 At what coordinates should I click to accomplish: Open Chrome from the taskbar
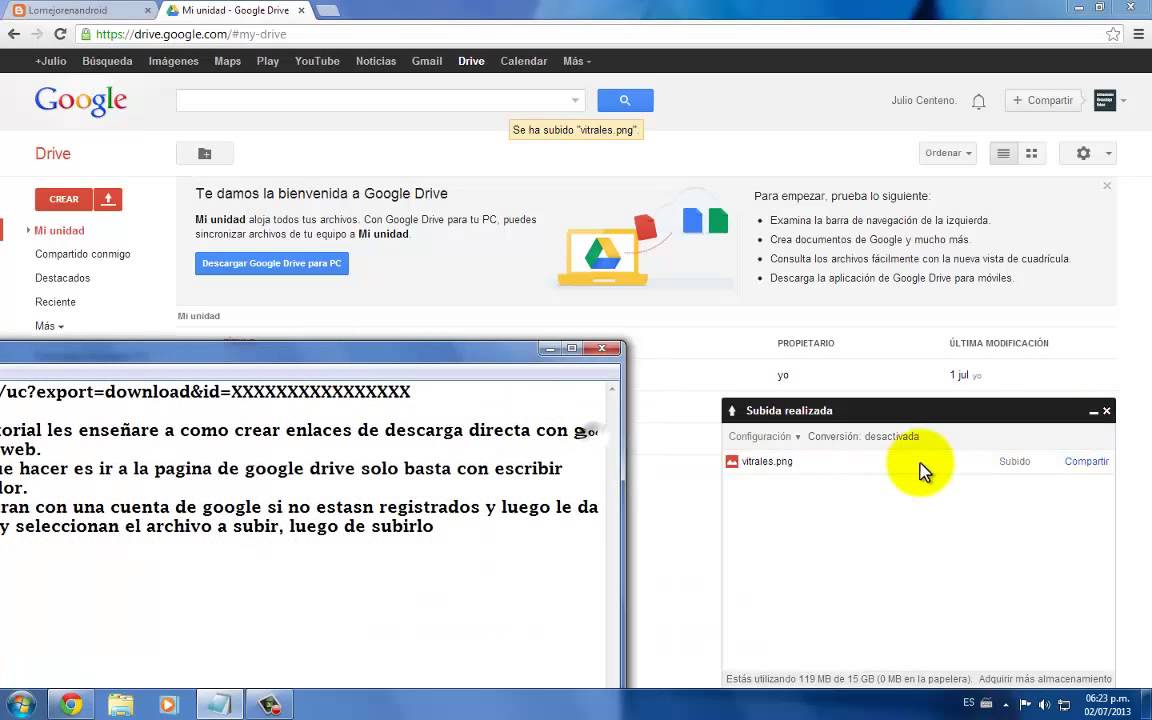(71, 705)
